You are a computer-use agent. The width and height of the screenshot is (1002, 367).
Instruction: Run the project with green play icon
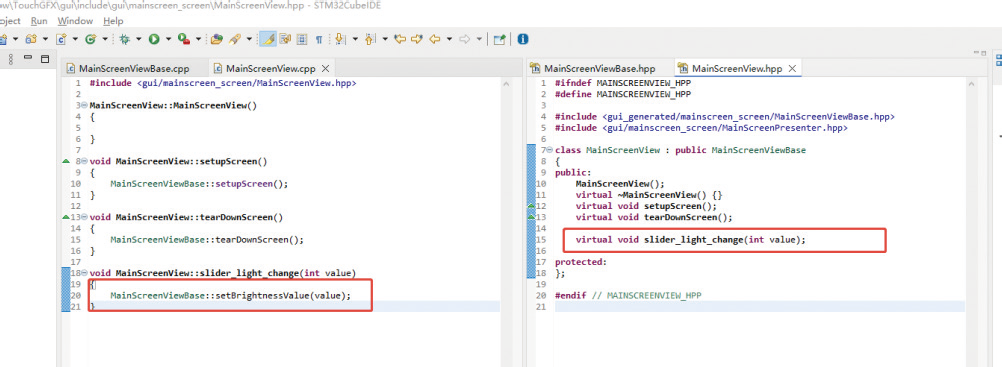coord(154,39)
